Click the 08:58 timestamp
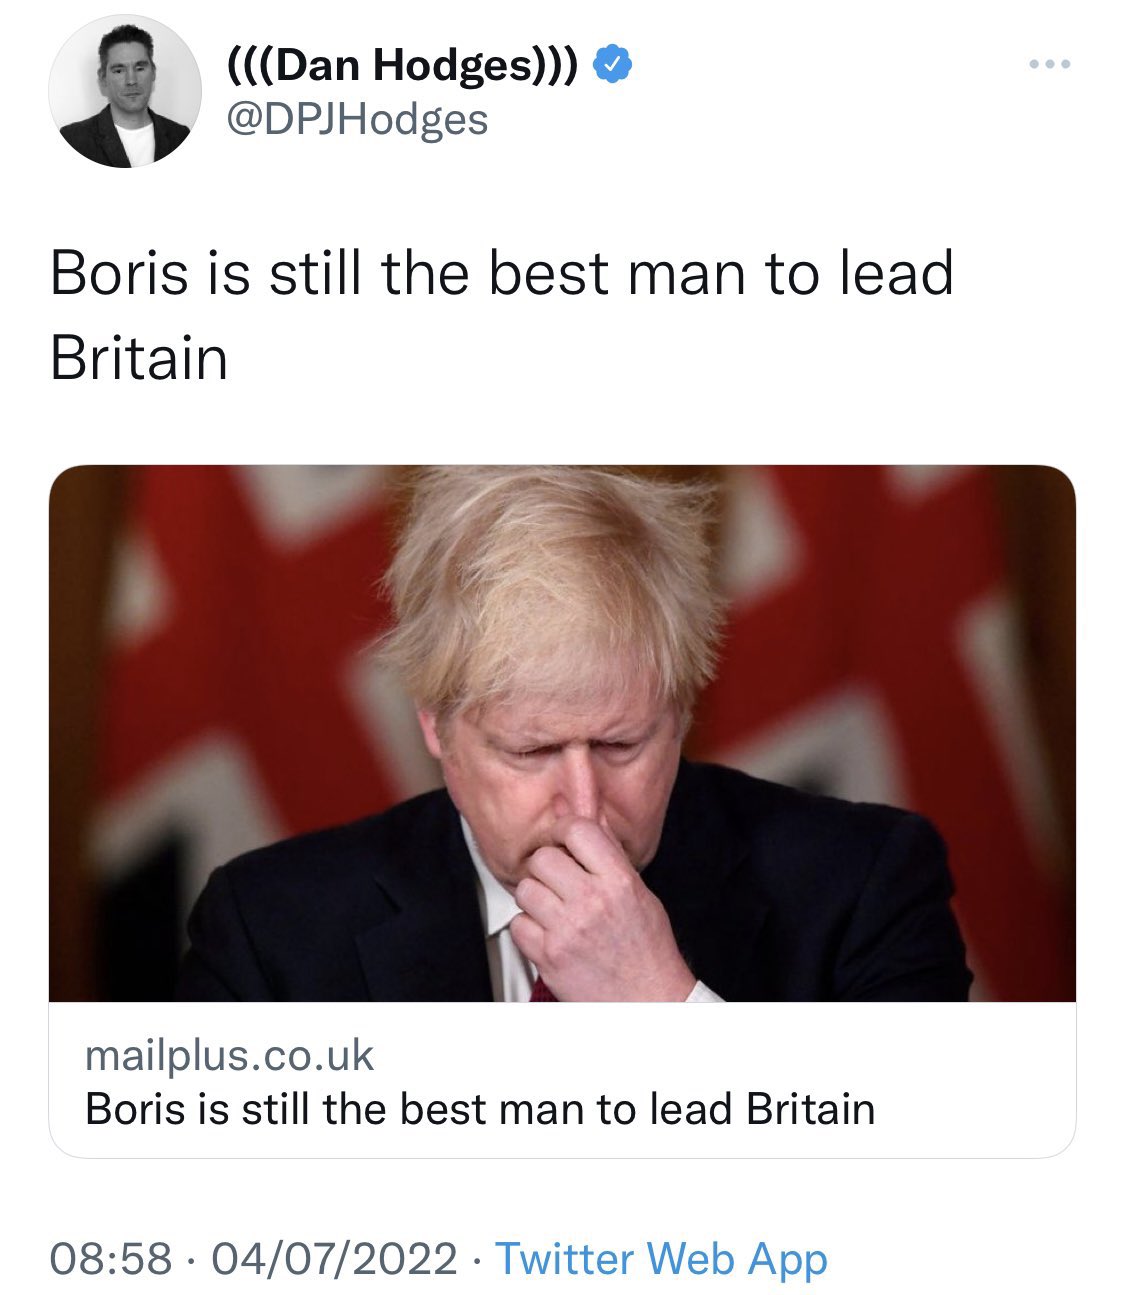 (x=110, y=1258)
